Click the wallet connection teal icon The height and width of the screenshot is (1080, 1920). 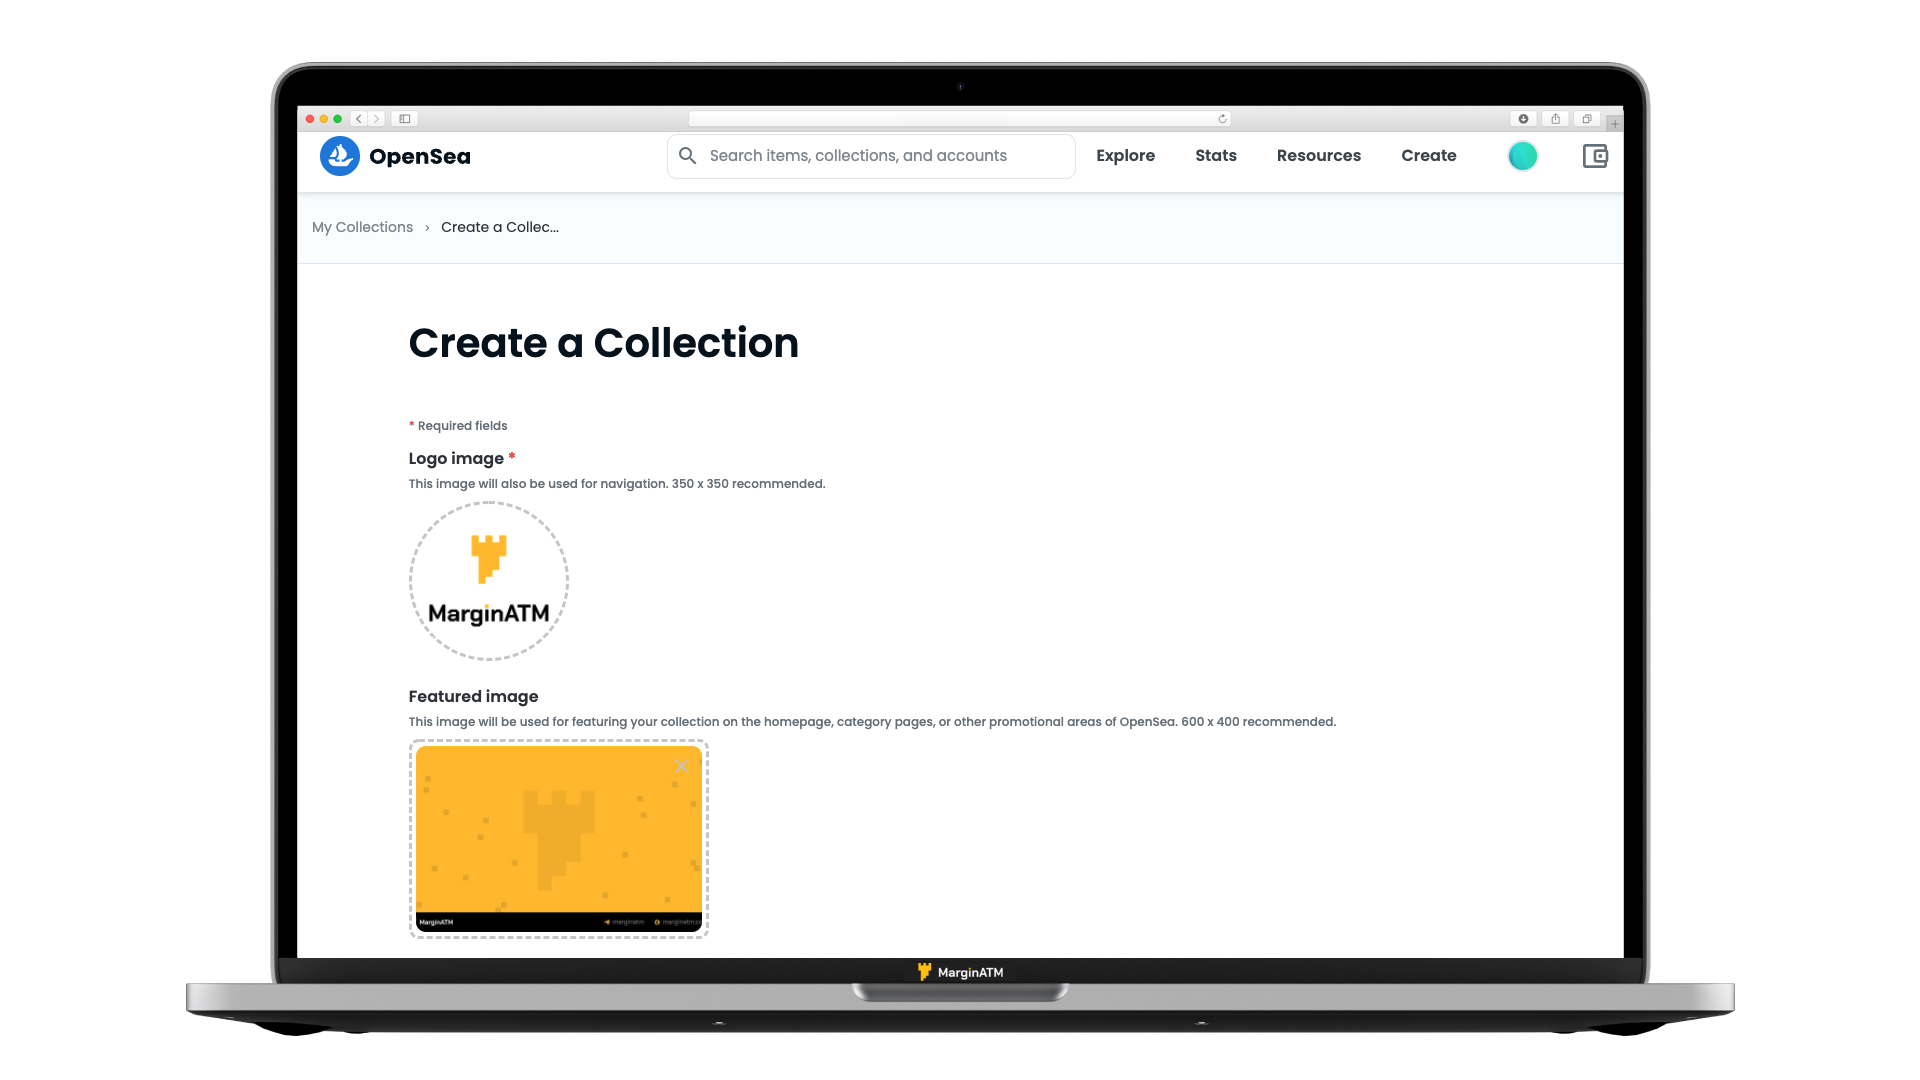1523,156
